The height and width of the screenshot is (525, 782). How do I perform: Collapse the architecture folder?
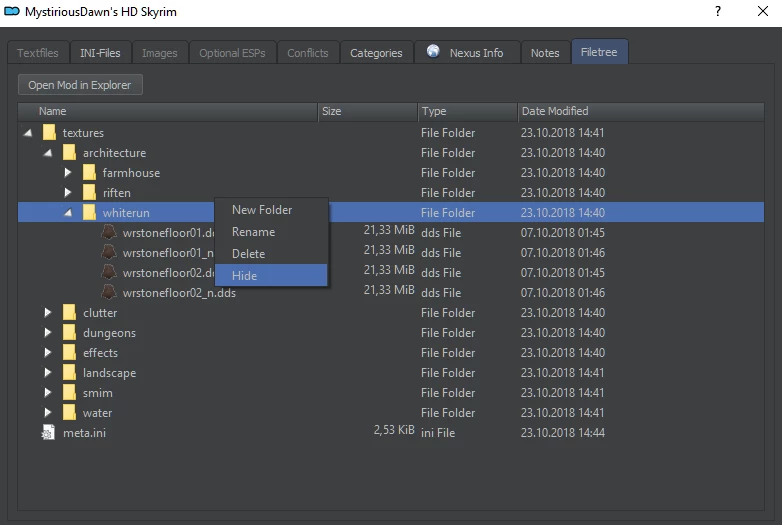pyautogui.click(x=48, y=153)
